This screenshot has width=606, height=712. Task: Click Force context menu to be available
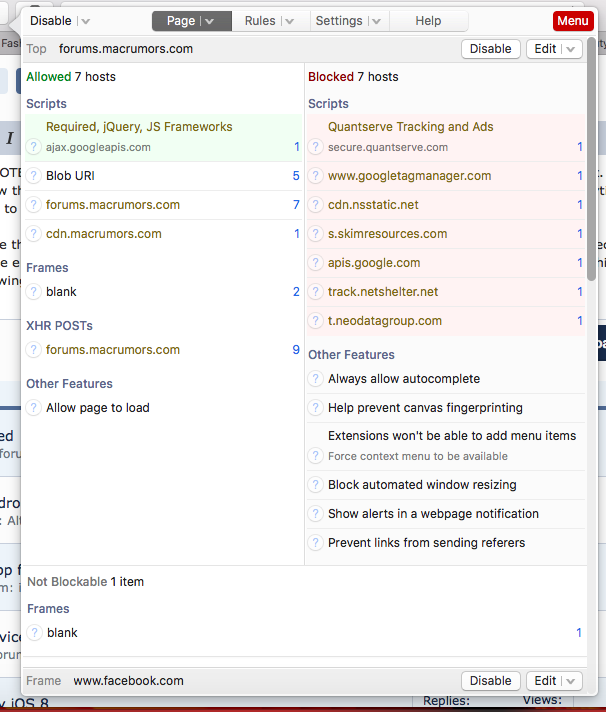point(446,446)
